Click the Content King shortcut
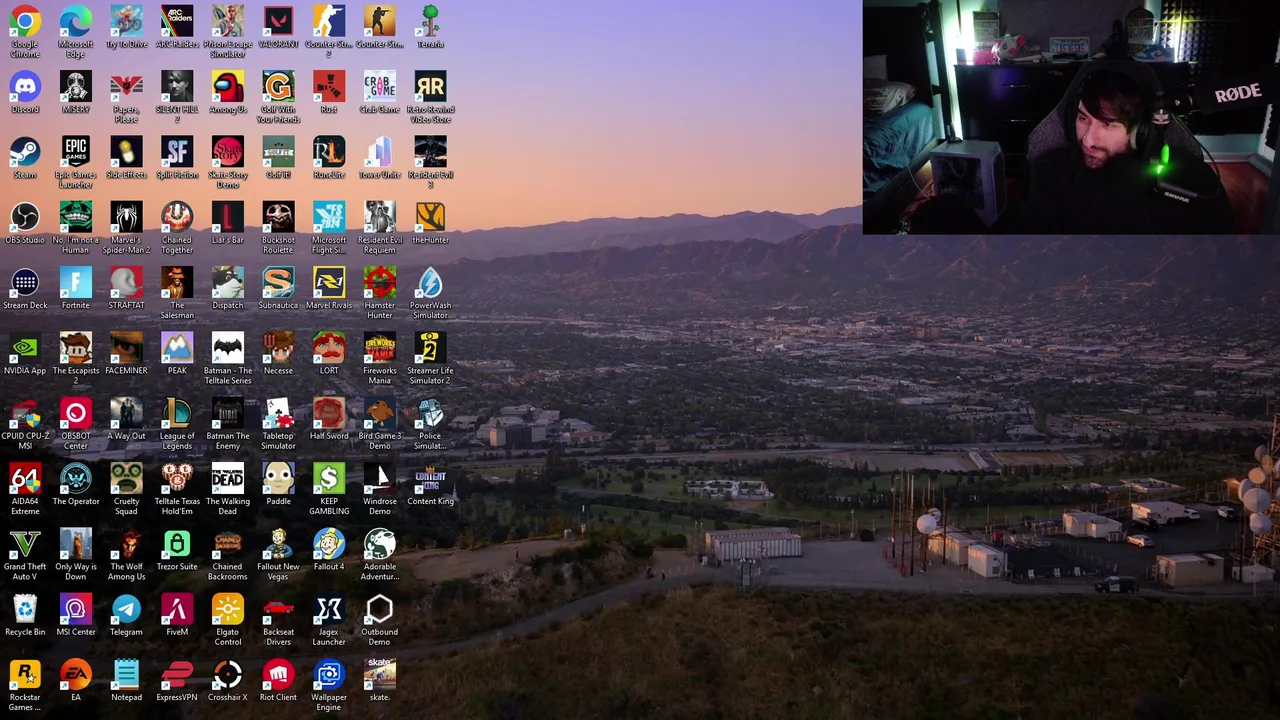The width and height of the screenshot is (1280, 720). pos(430,479)
